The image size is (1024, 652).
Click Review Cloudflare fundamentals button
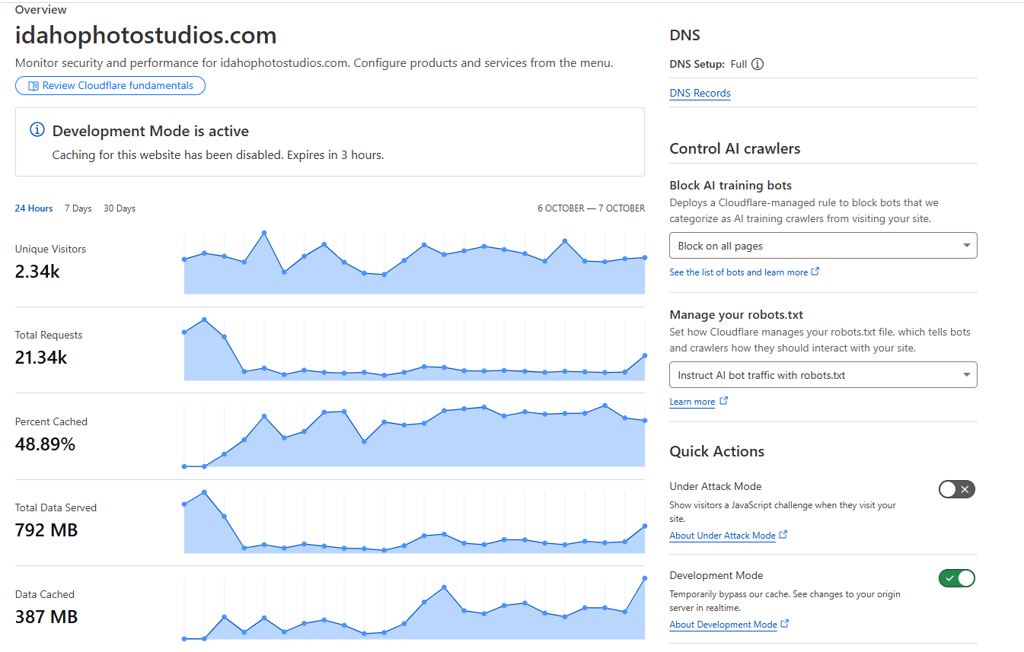pos(110,86)
